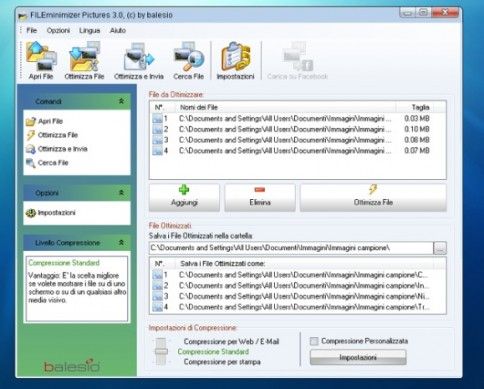Choose Compressione Standard level
This screenshot has height=389, width=484.
click(213, 352)
